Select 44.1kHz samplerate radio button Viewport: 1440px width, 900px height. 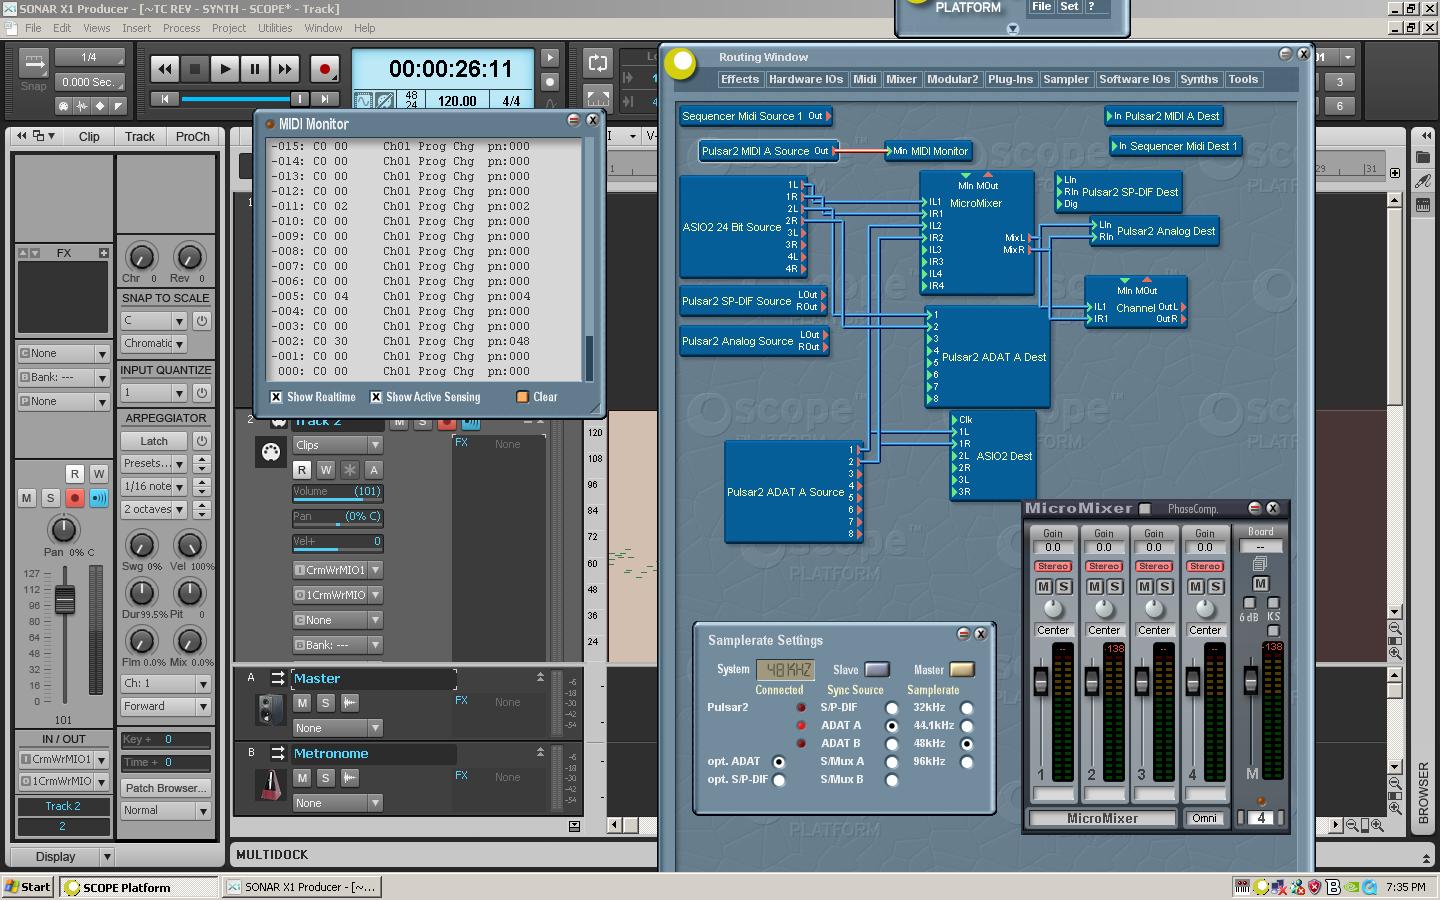coord(967,726)
